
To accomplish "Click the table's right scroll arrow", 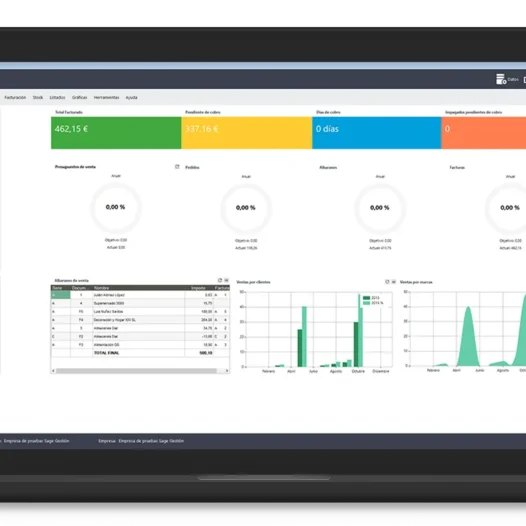I will (x=227, y=371).
